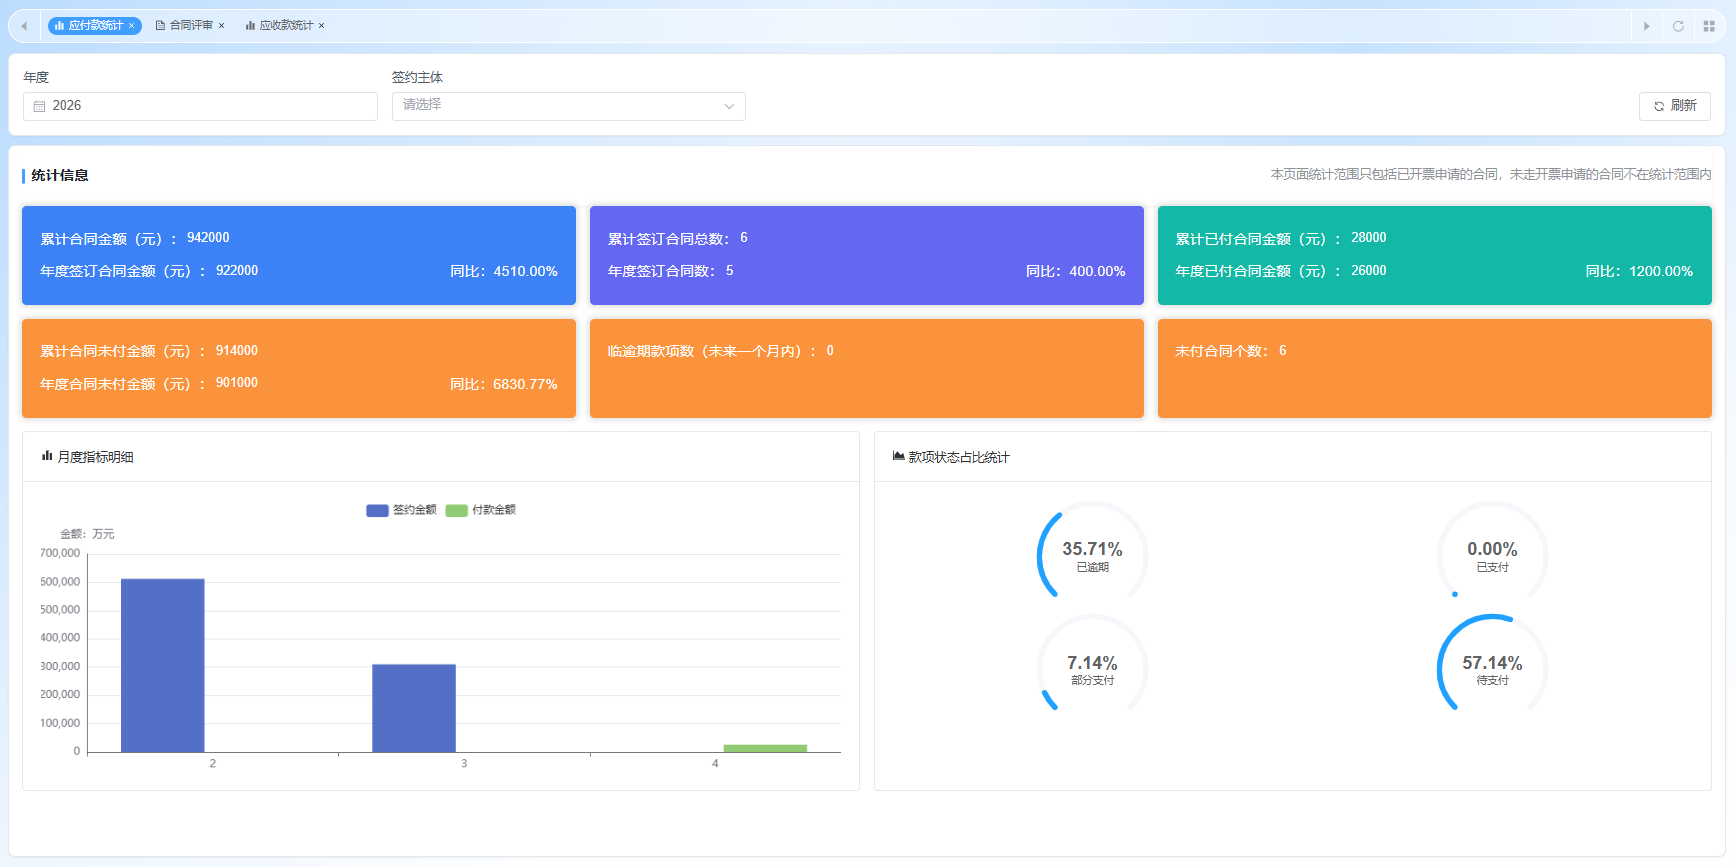1736x867 pixels.
Task: Click the 刷新 refresh button
Action: point(1675,106)
